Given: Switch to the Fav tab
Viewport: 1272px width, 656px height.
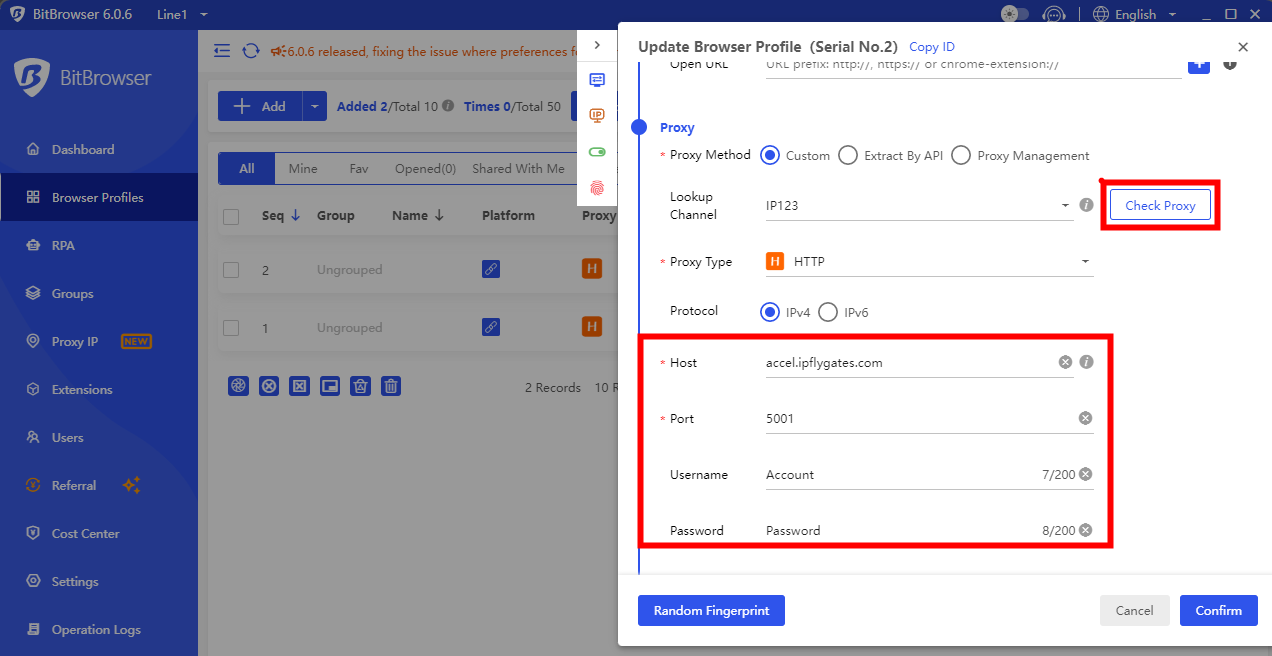Looking at the screenshot, I should pyautogui.click(x=359, y=169).
